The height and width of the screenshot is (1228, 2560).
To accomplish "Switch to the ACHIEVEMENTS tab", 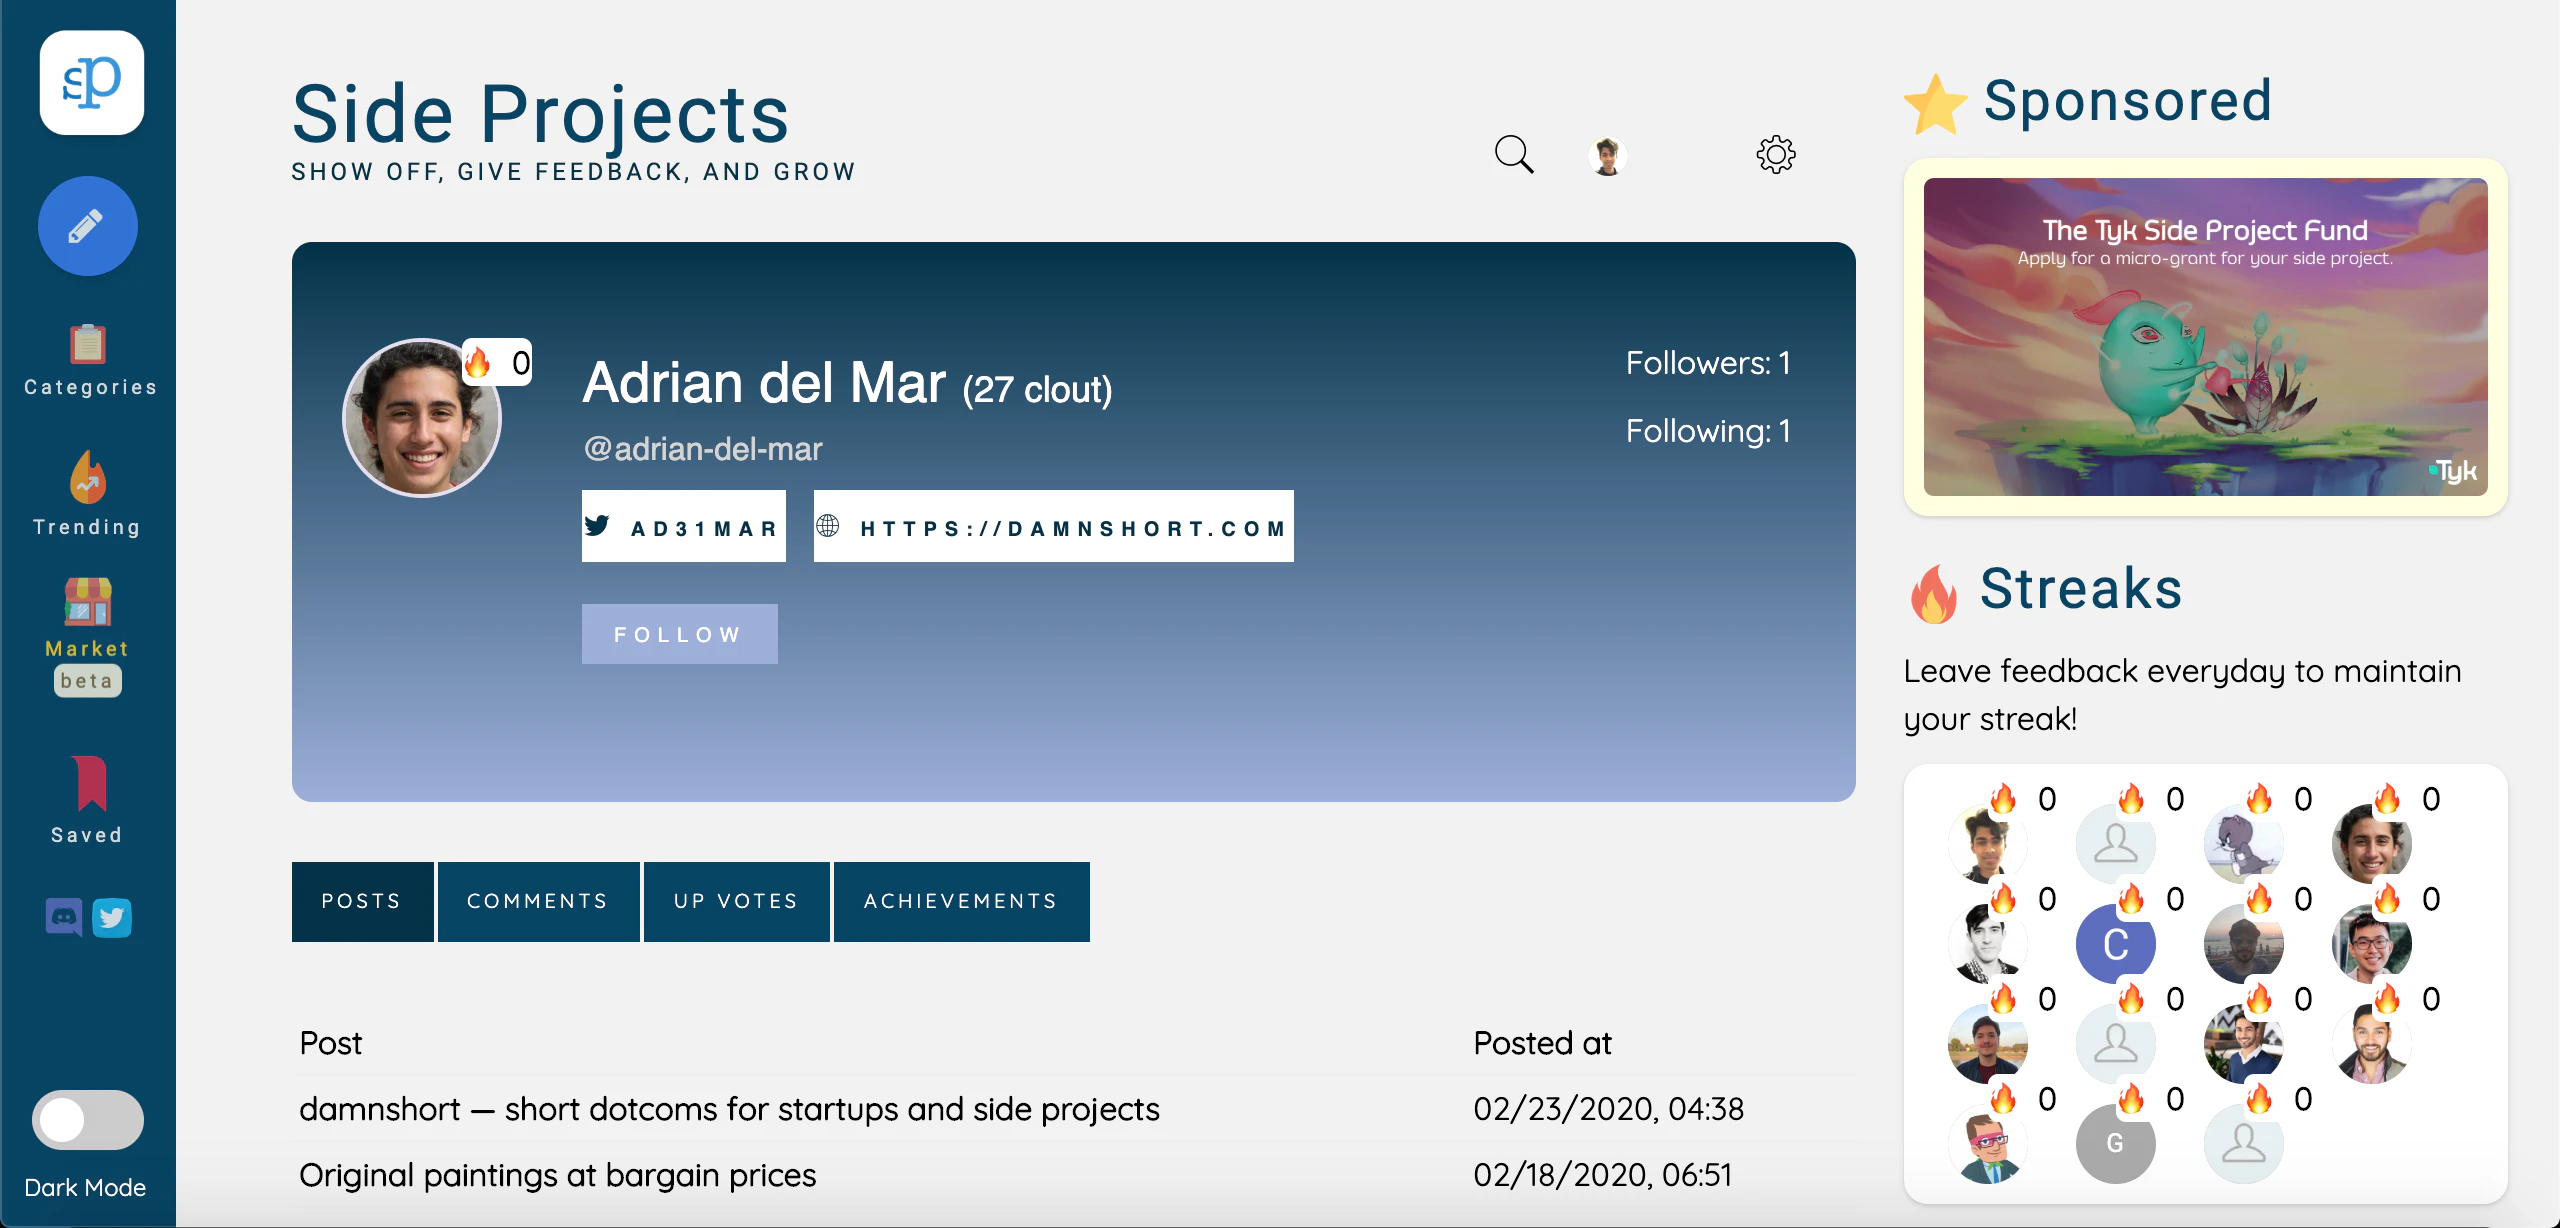I will [x=962, y=902].
